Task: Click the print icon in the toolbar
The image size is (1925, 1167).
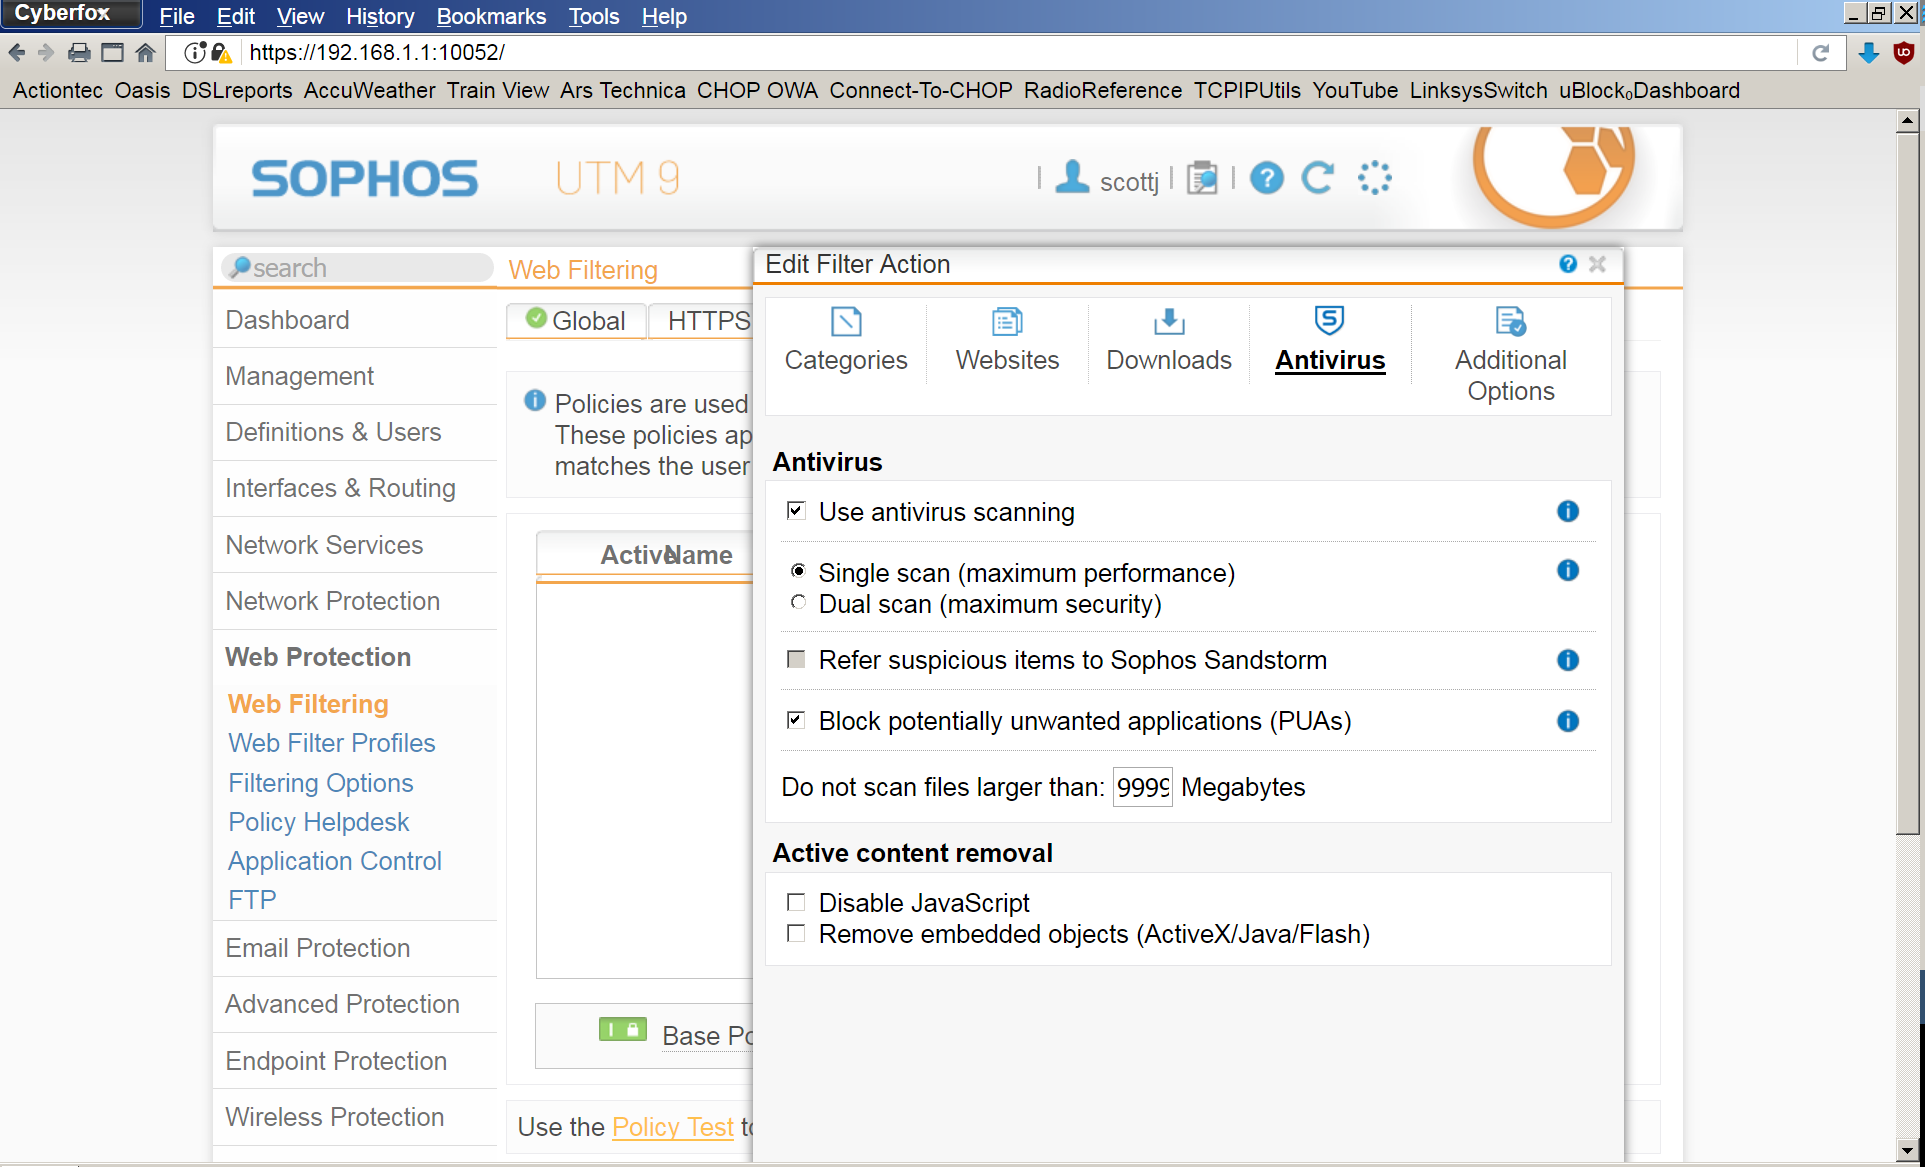Action: point(79,52)
